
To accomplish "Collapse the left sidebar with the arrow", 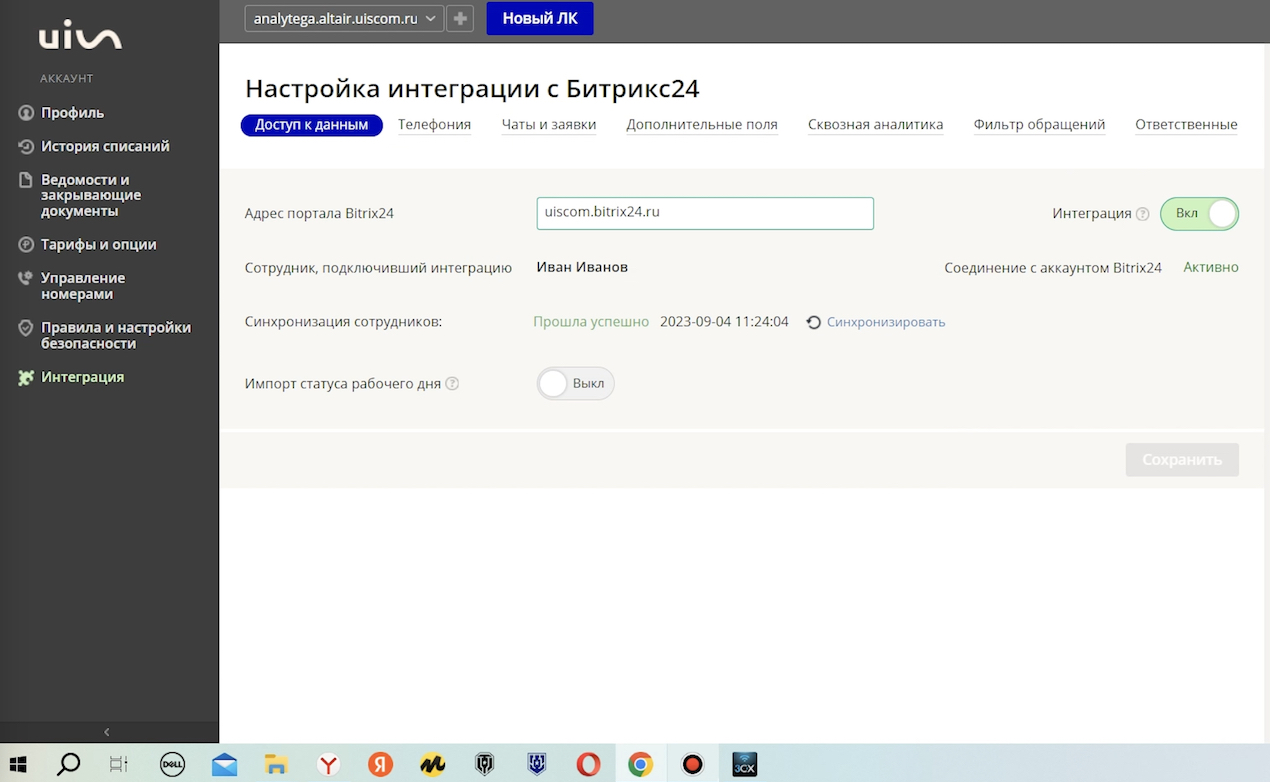I will coord(107,732).
